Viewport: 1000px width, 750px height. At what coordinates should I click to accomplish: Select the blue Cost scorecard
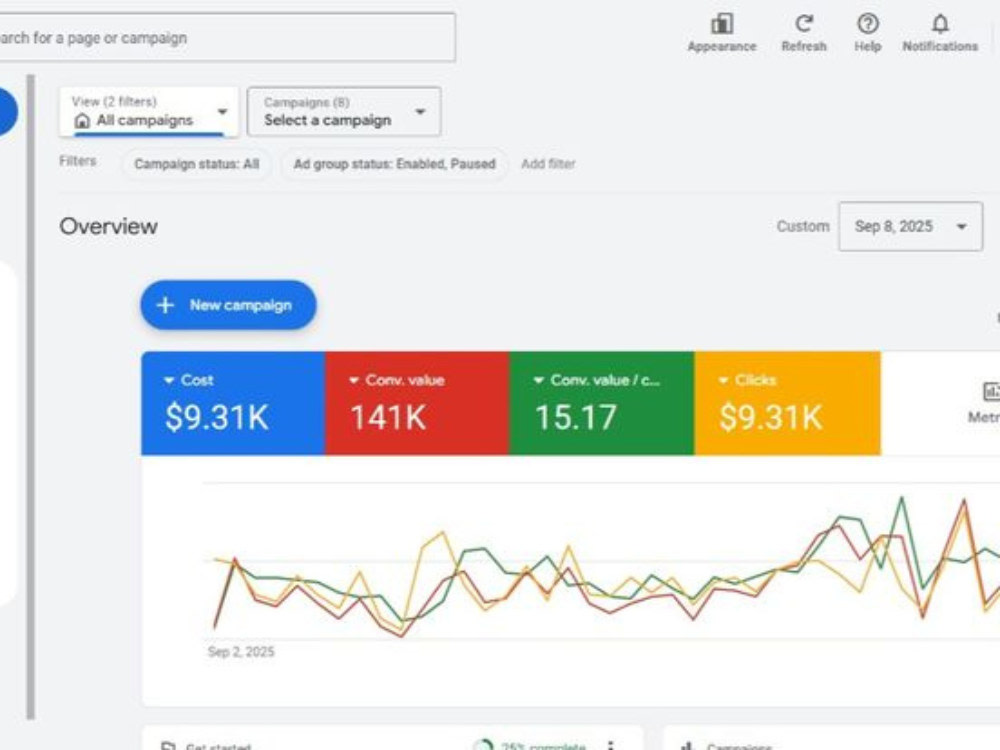[x=233, y=403]
